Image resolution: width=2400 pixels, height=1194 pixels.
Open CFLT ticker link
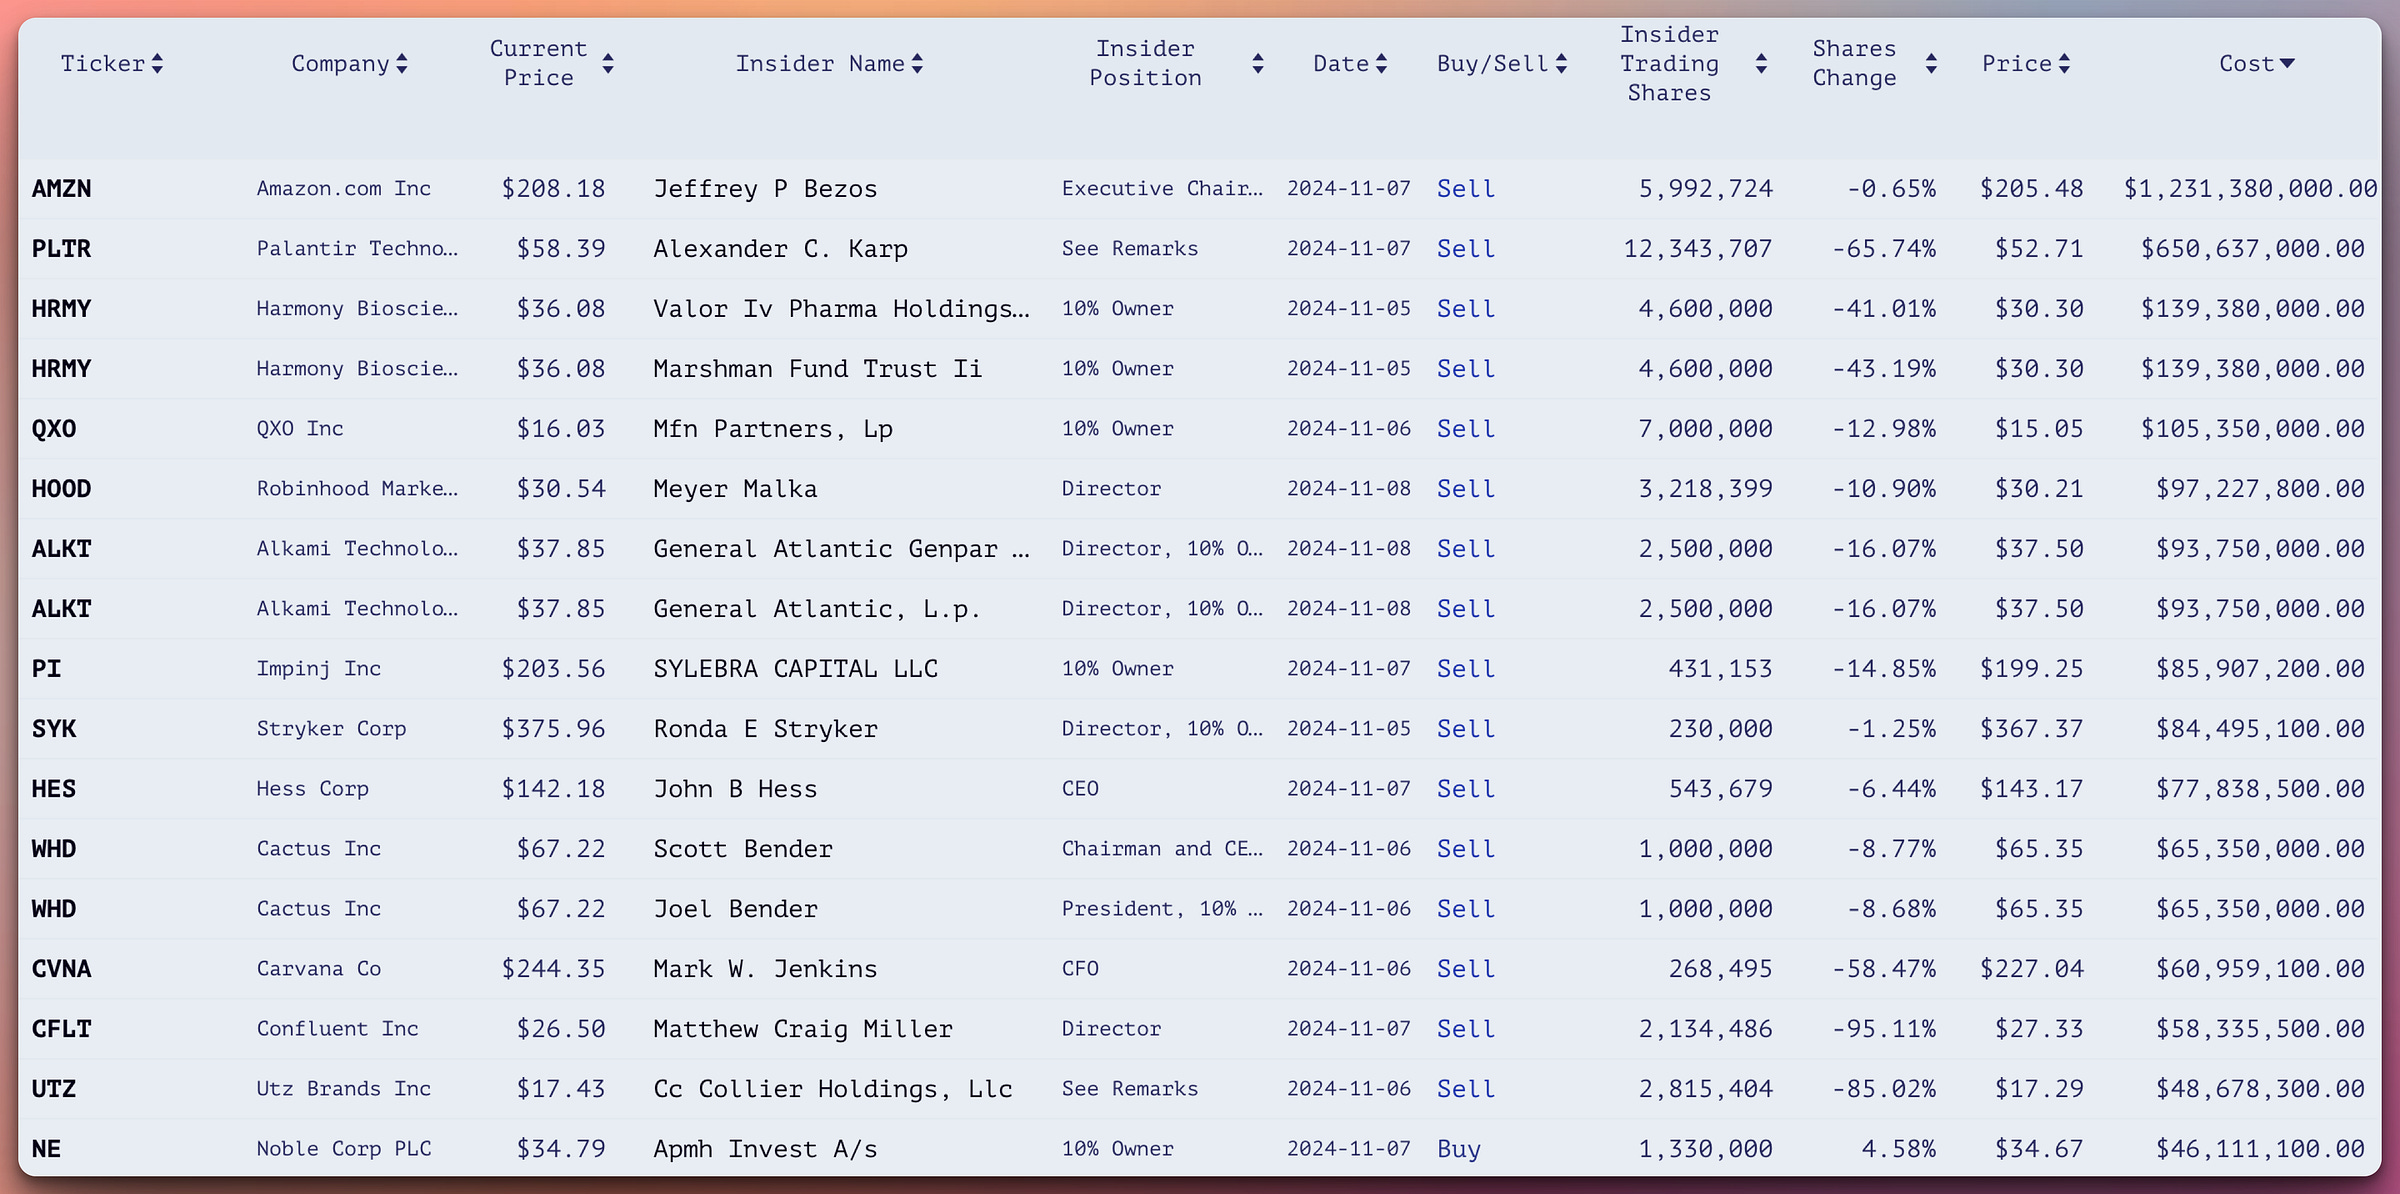(61, 1029)
